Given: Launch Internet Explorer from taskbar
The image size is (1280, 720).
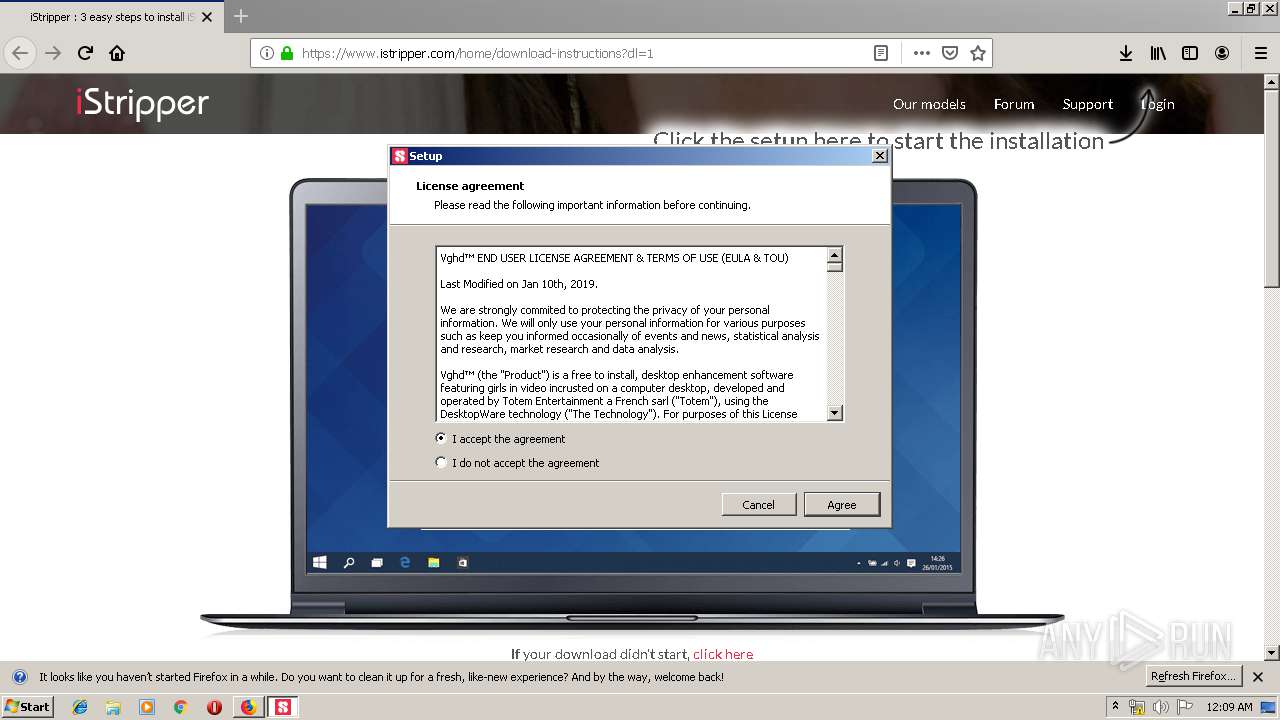Looking at the screenshot, I should tap(80, 707).
